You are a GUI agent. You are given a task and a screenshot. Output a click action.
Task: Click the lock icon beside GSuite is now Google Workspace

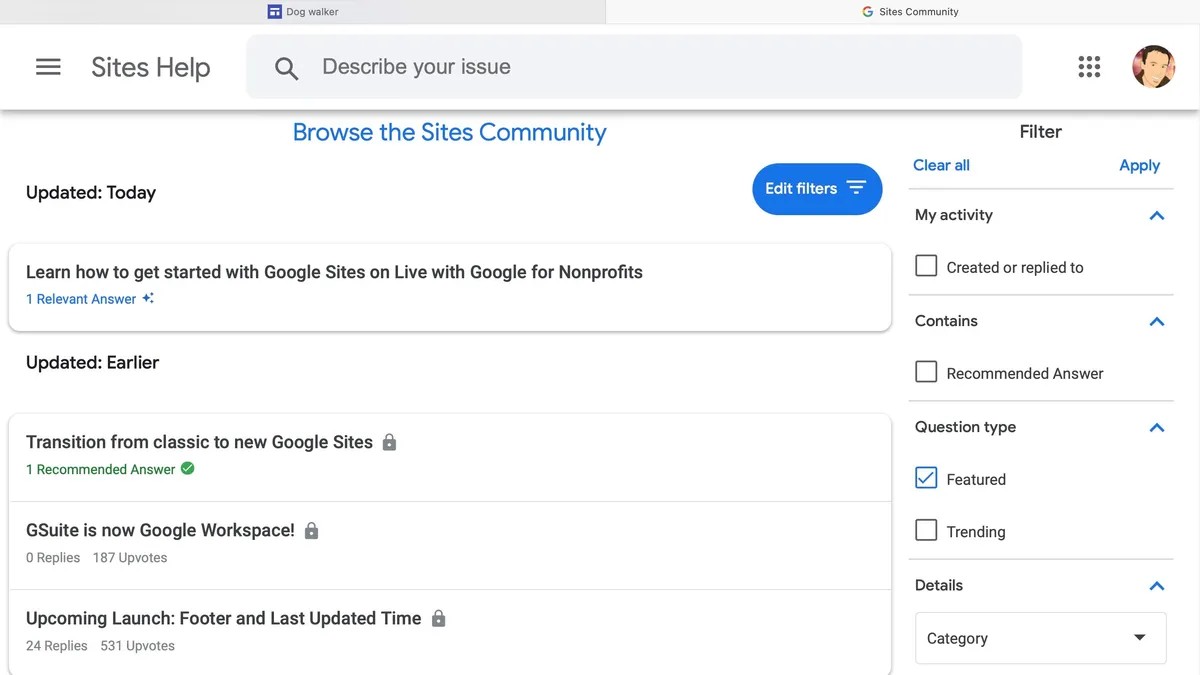[311, 529]
